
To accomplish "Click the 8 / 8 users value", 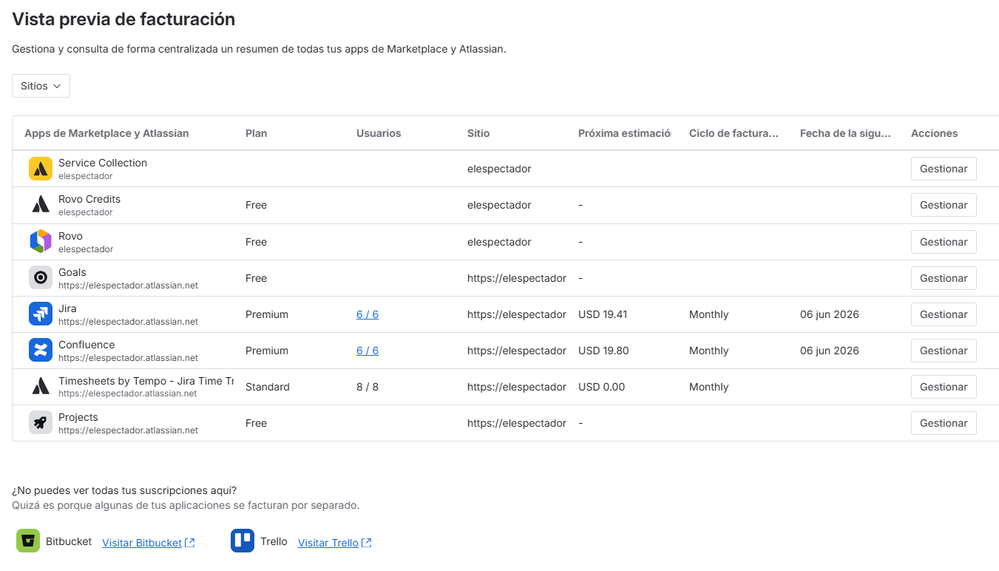I will point(368,387).
